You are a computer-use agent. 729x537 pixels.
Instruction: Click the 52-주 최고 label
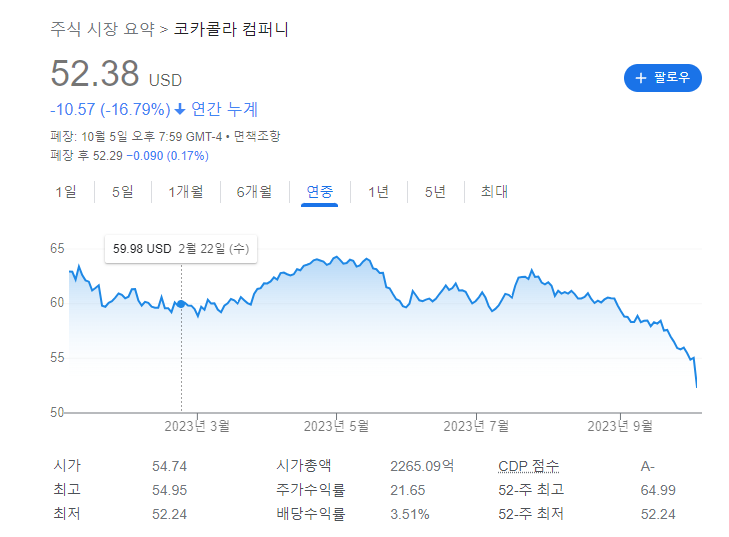(x=531, y=490)
